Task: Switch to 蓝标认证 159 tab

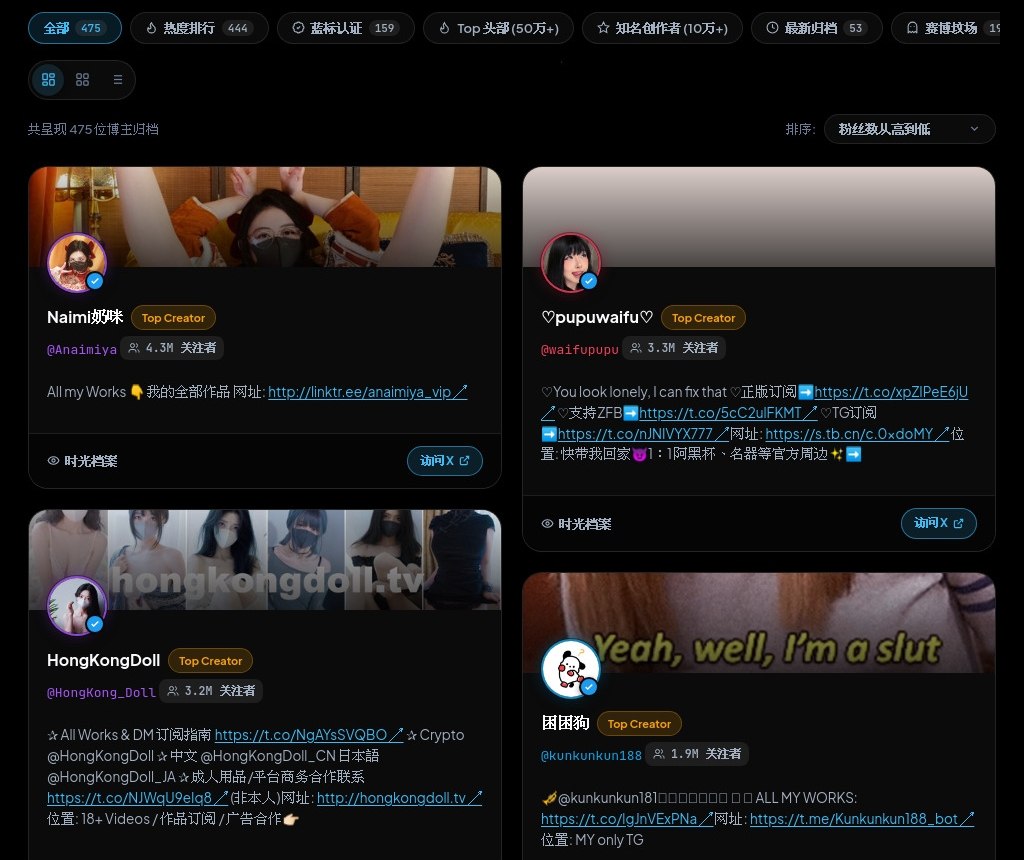Action: tap(345, 28)
